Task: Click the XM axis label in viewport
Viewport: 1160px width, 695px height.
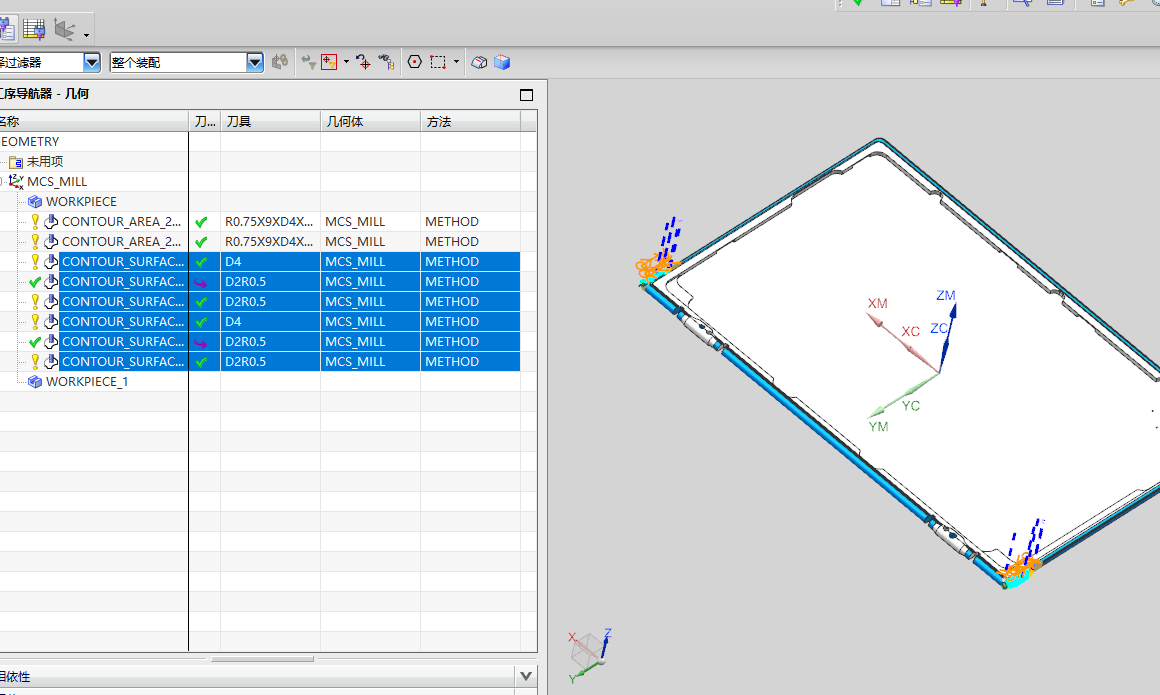Action: pyautogui.click(x=877, y=303)
